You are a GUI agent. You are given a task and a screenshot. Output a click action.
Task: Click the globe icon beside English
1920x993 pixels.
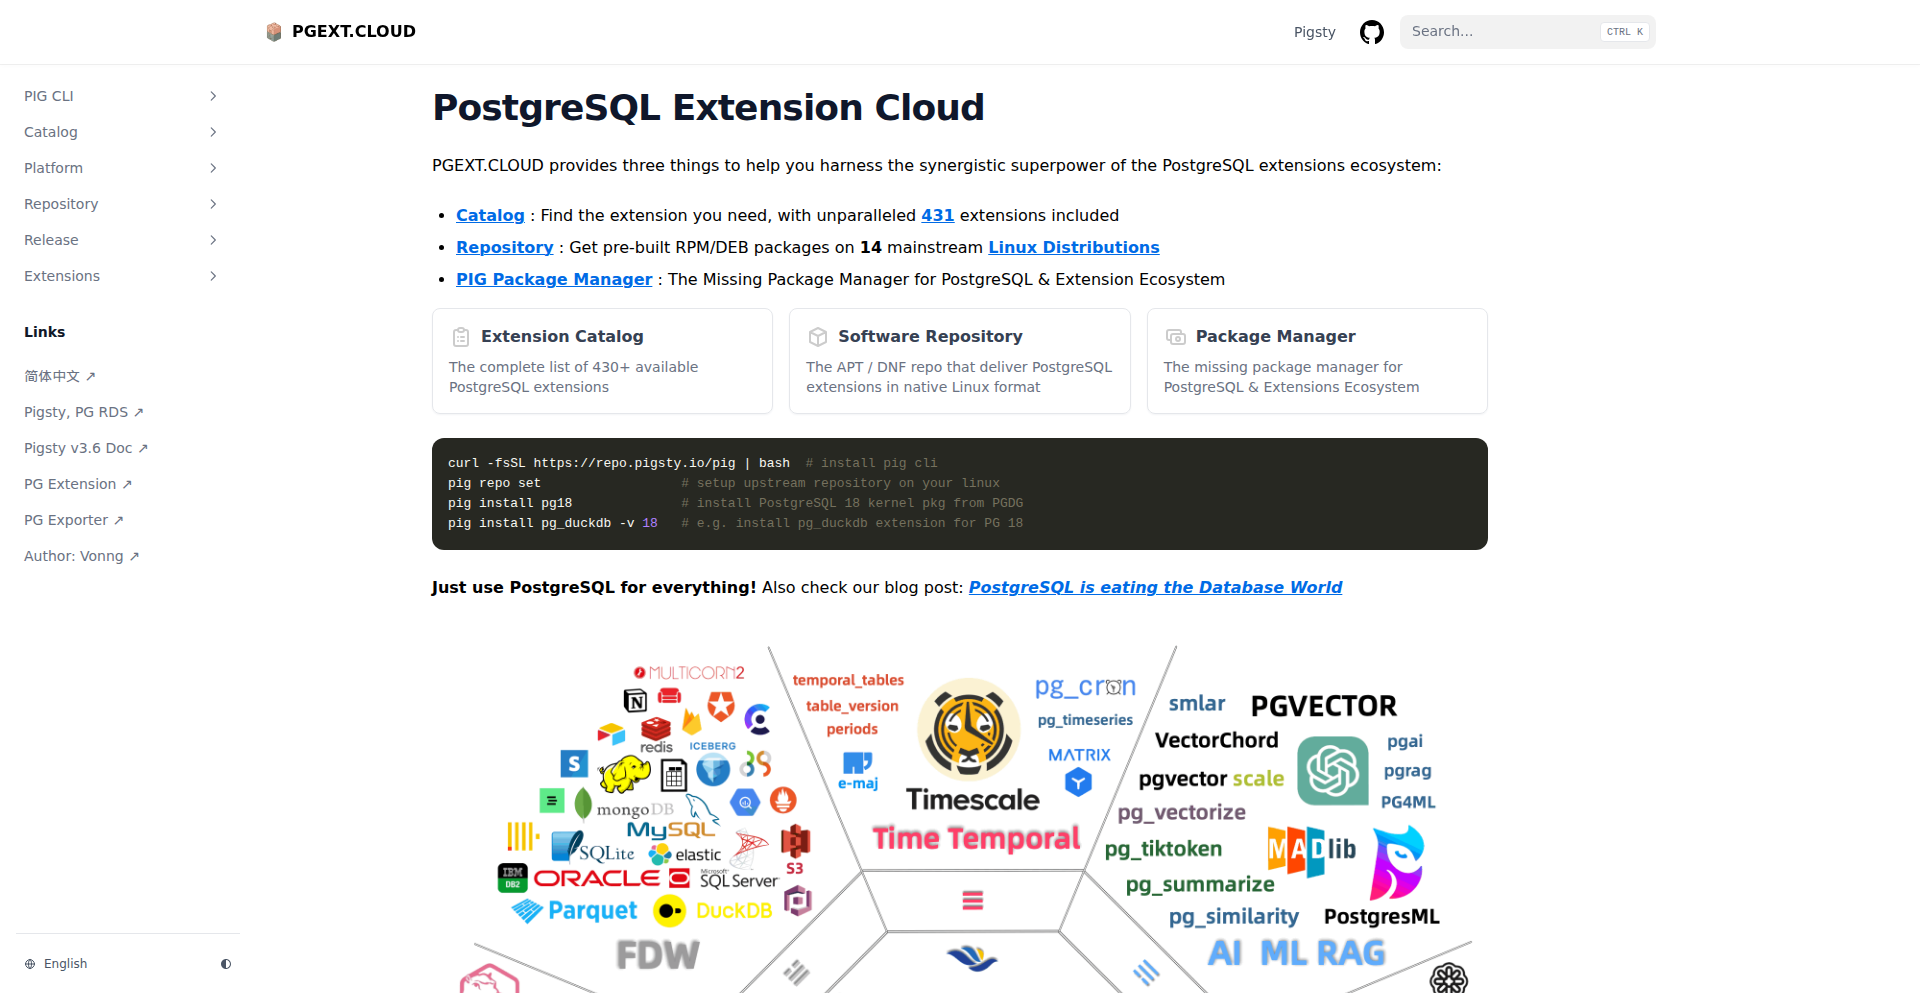coord(30,963)
